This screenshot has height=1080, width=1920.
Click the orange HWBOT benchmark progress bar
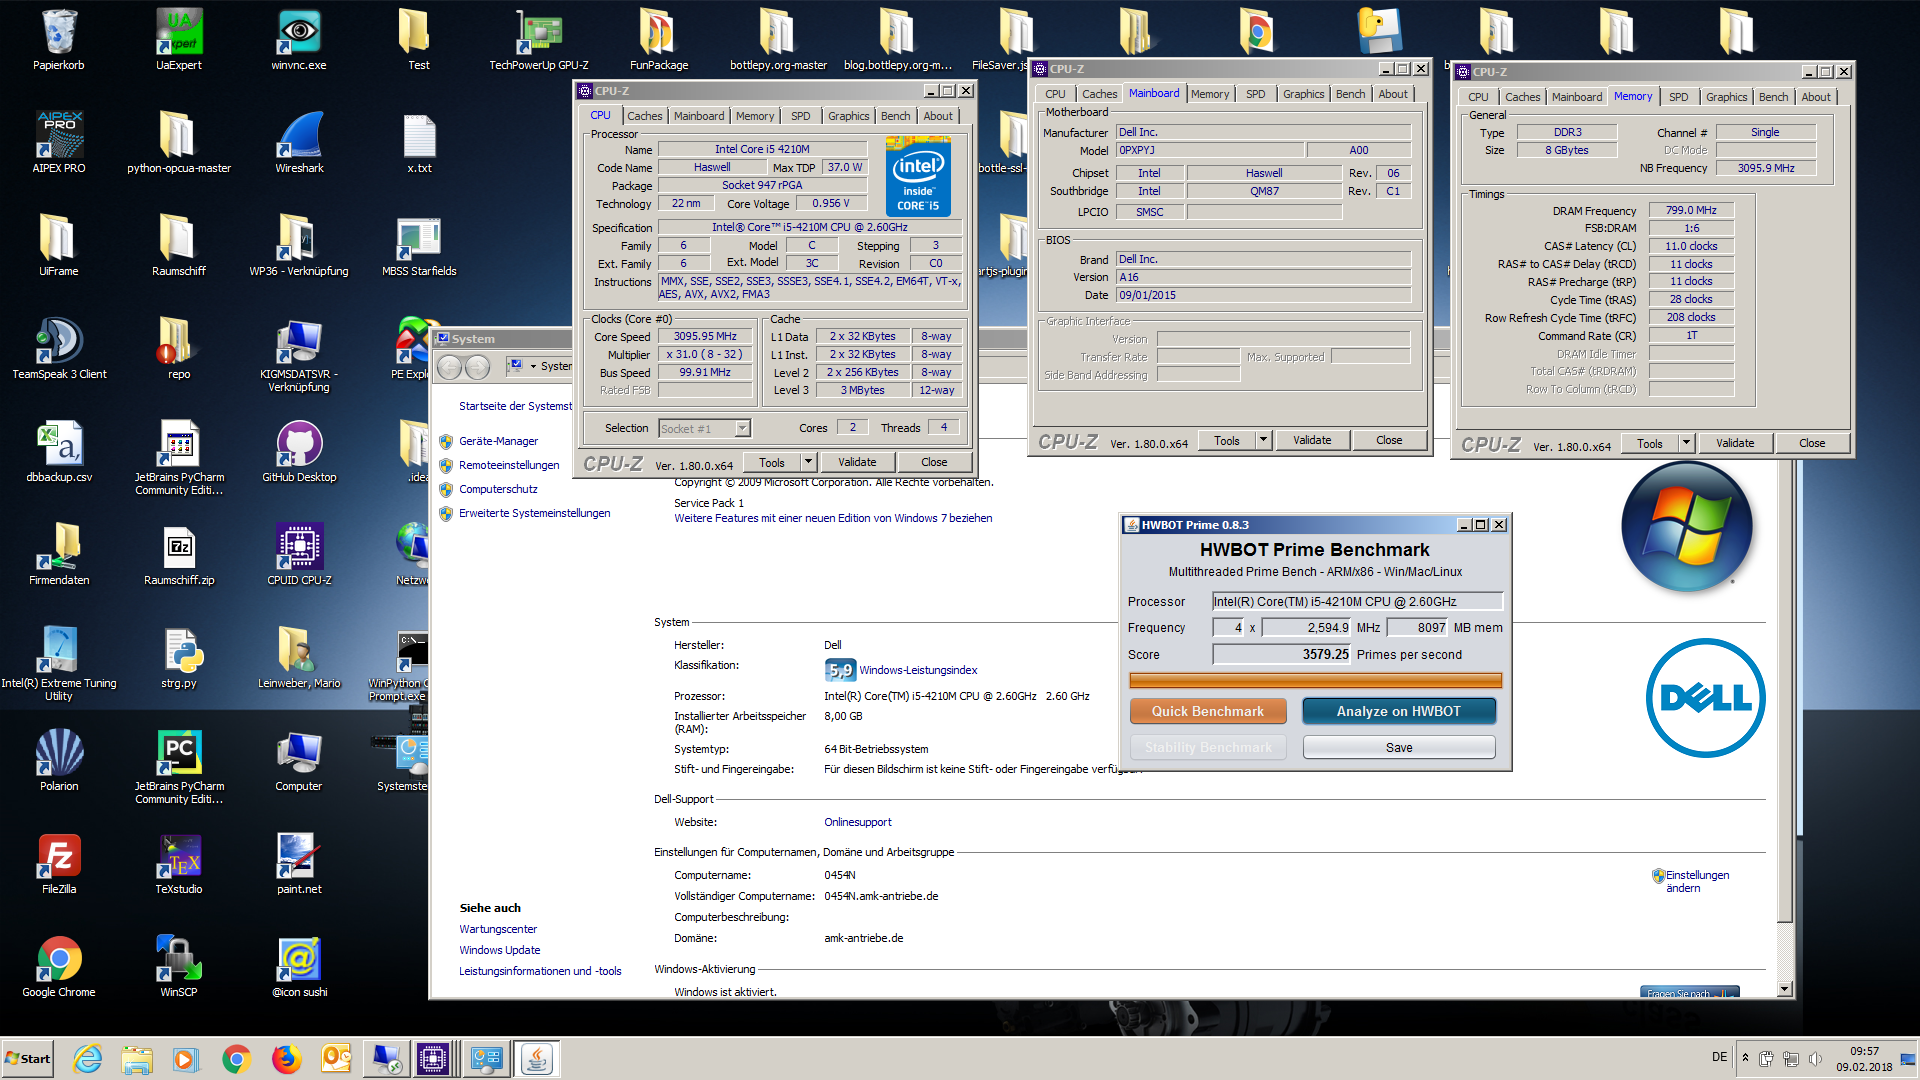click(1315, 680)
